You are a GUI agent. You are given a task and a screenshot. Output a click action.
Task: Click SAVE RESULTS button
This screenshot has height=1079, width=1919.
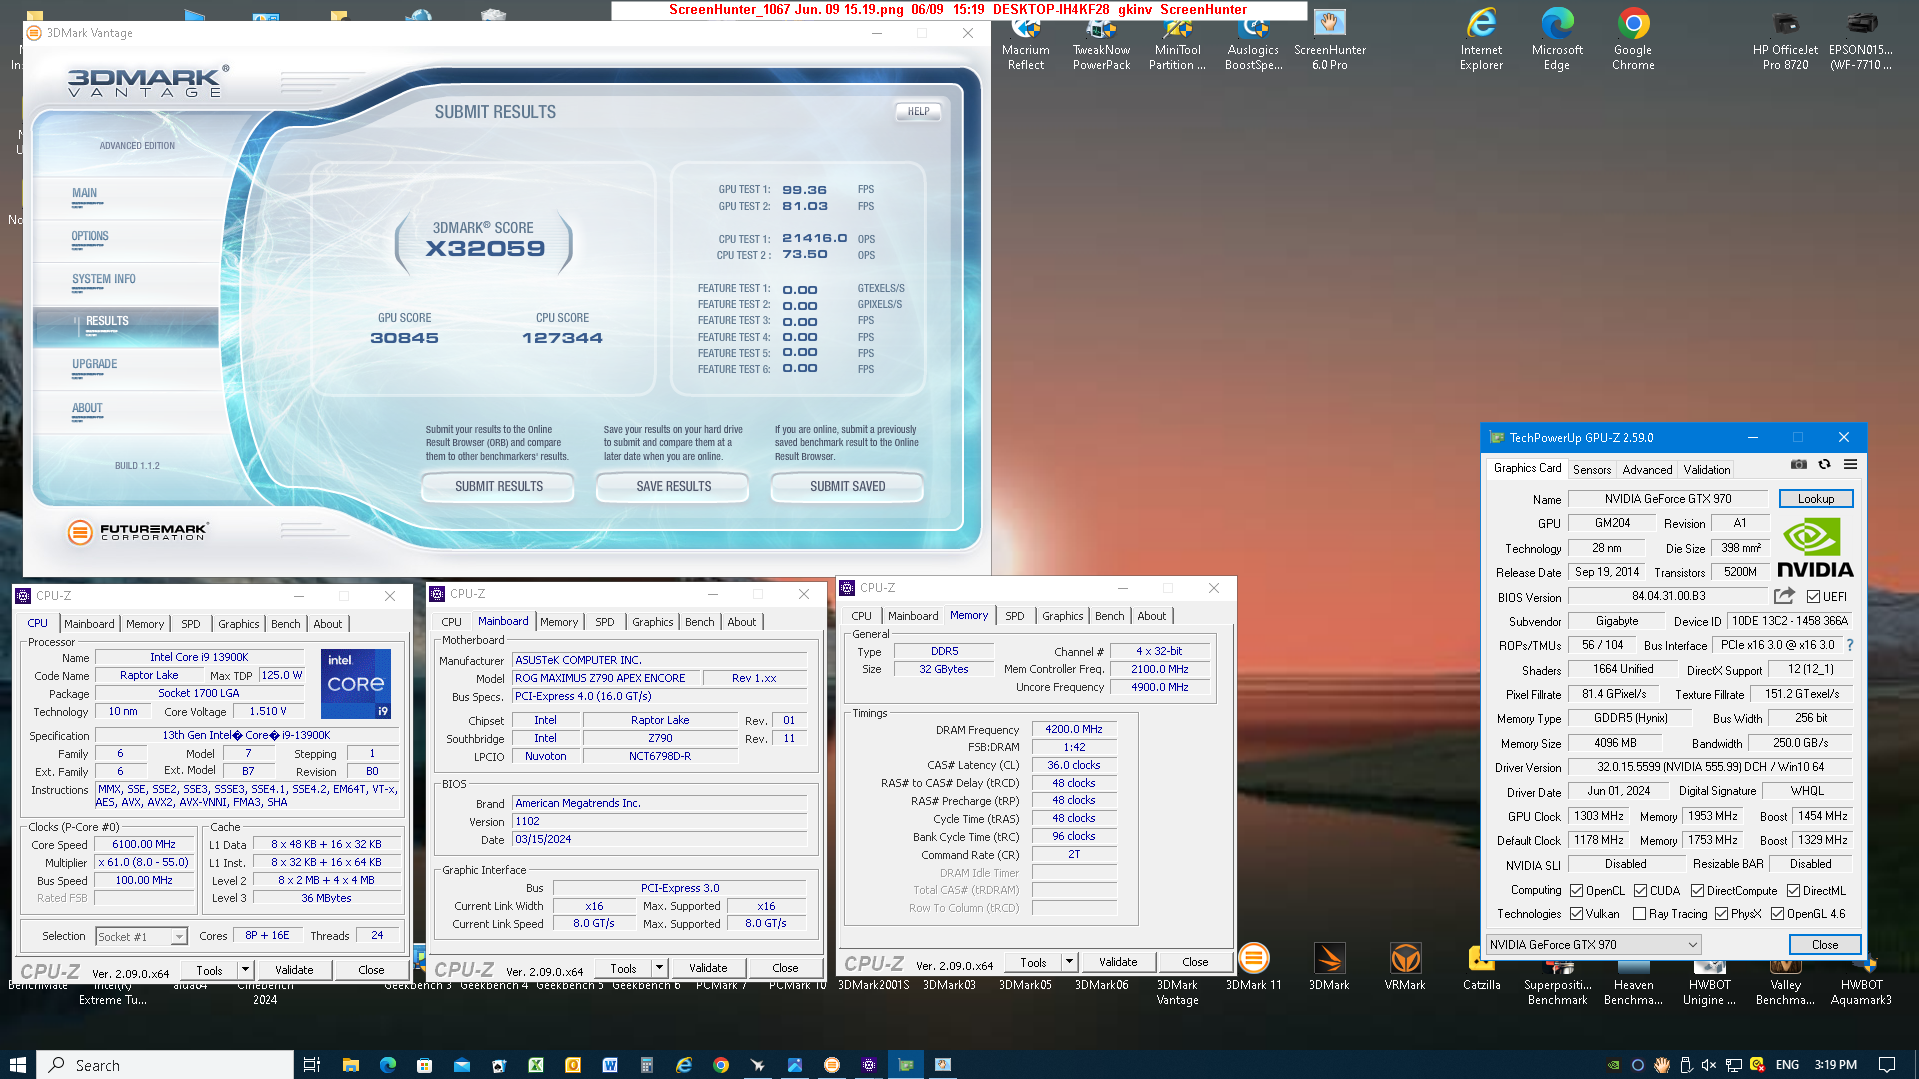pos(673,487)
